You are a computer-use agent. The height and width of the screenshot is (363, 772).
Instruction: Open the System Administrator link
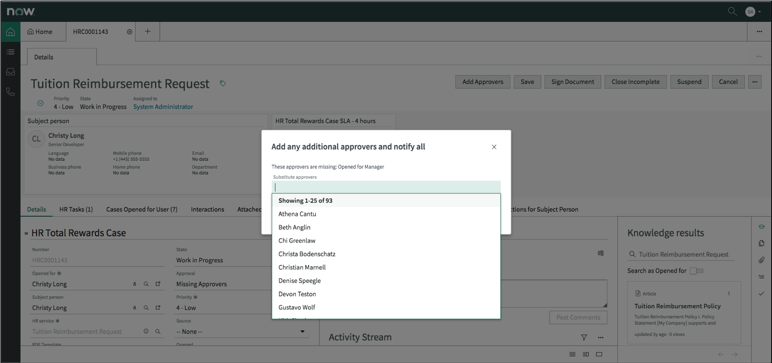163,107
